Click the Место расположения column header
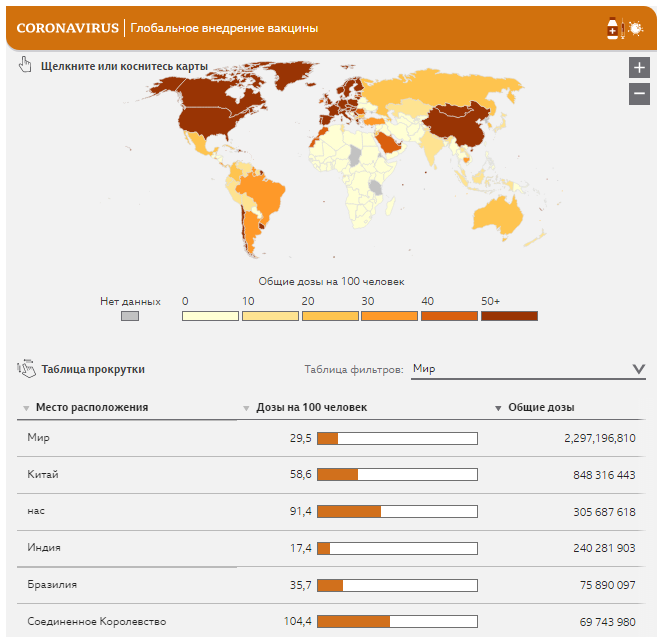Image resolution: width=667 pixels, height=637 pixels. [x=92, y=407]
